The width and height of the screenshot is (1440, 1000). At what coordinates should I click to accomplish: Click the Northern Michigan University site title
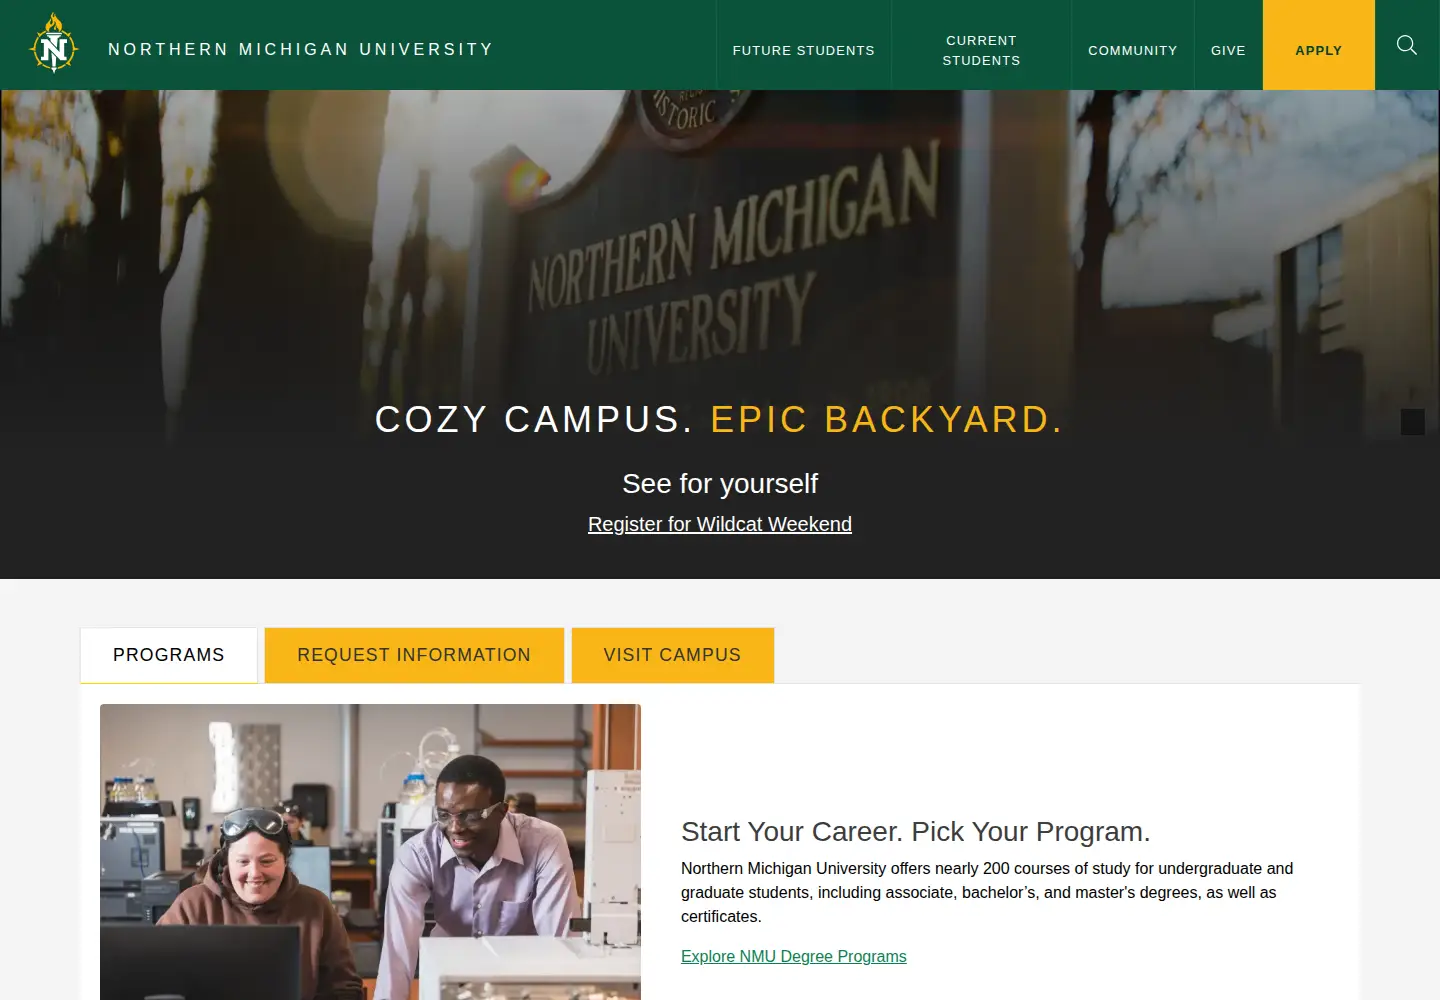point(301,49)
